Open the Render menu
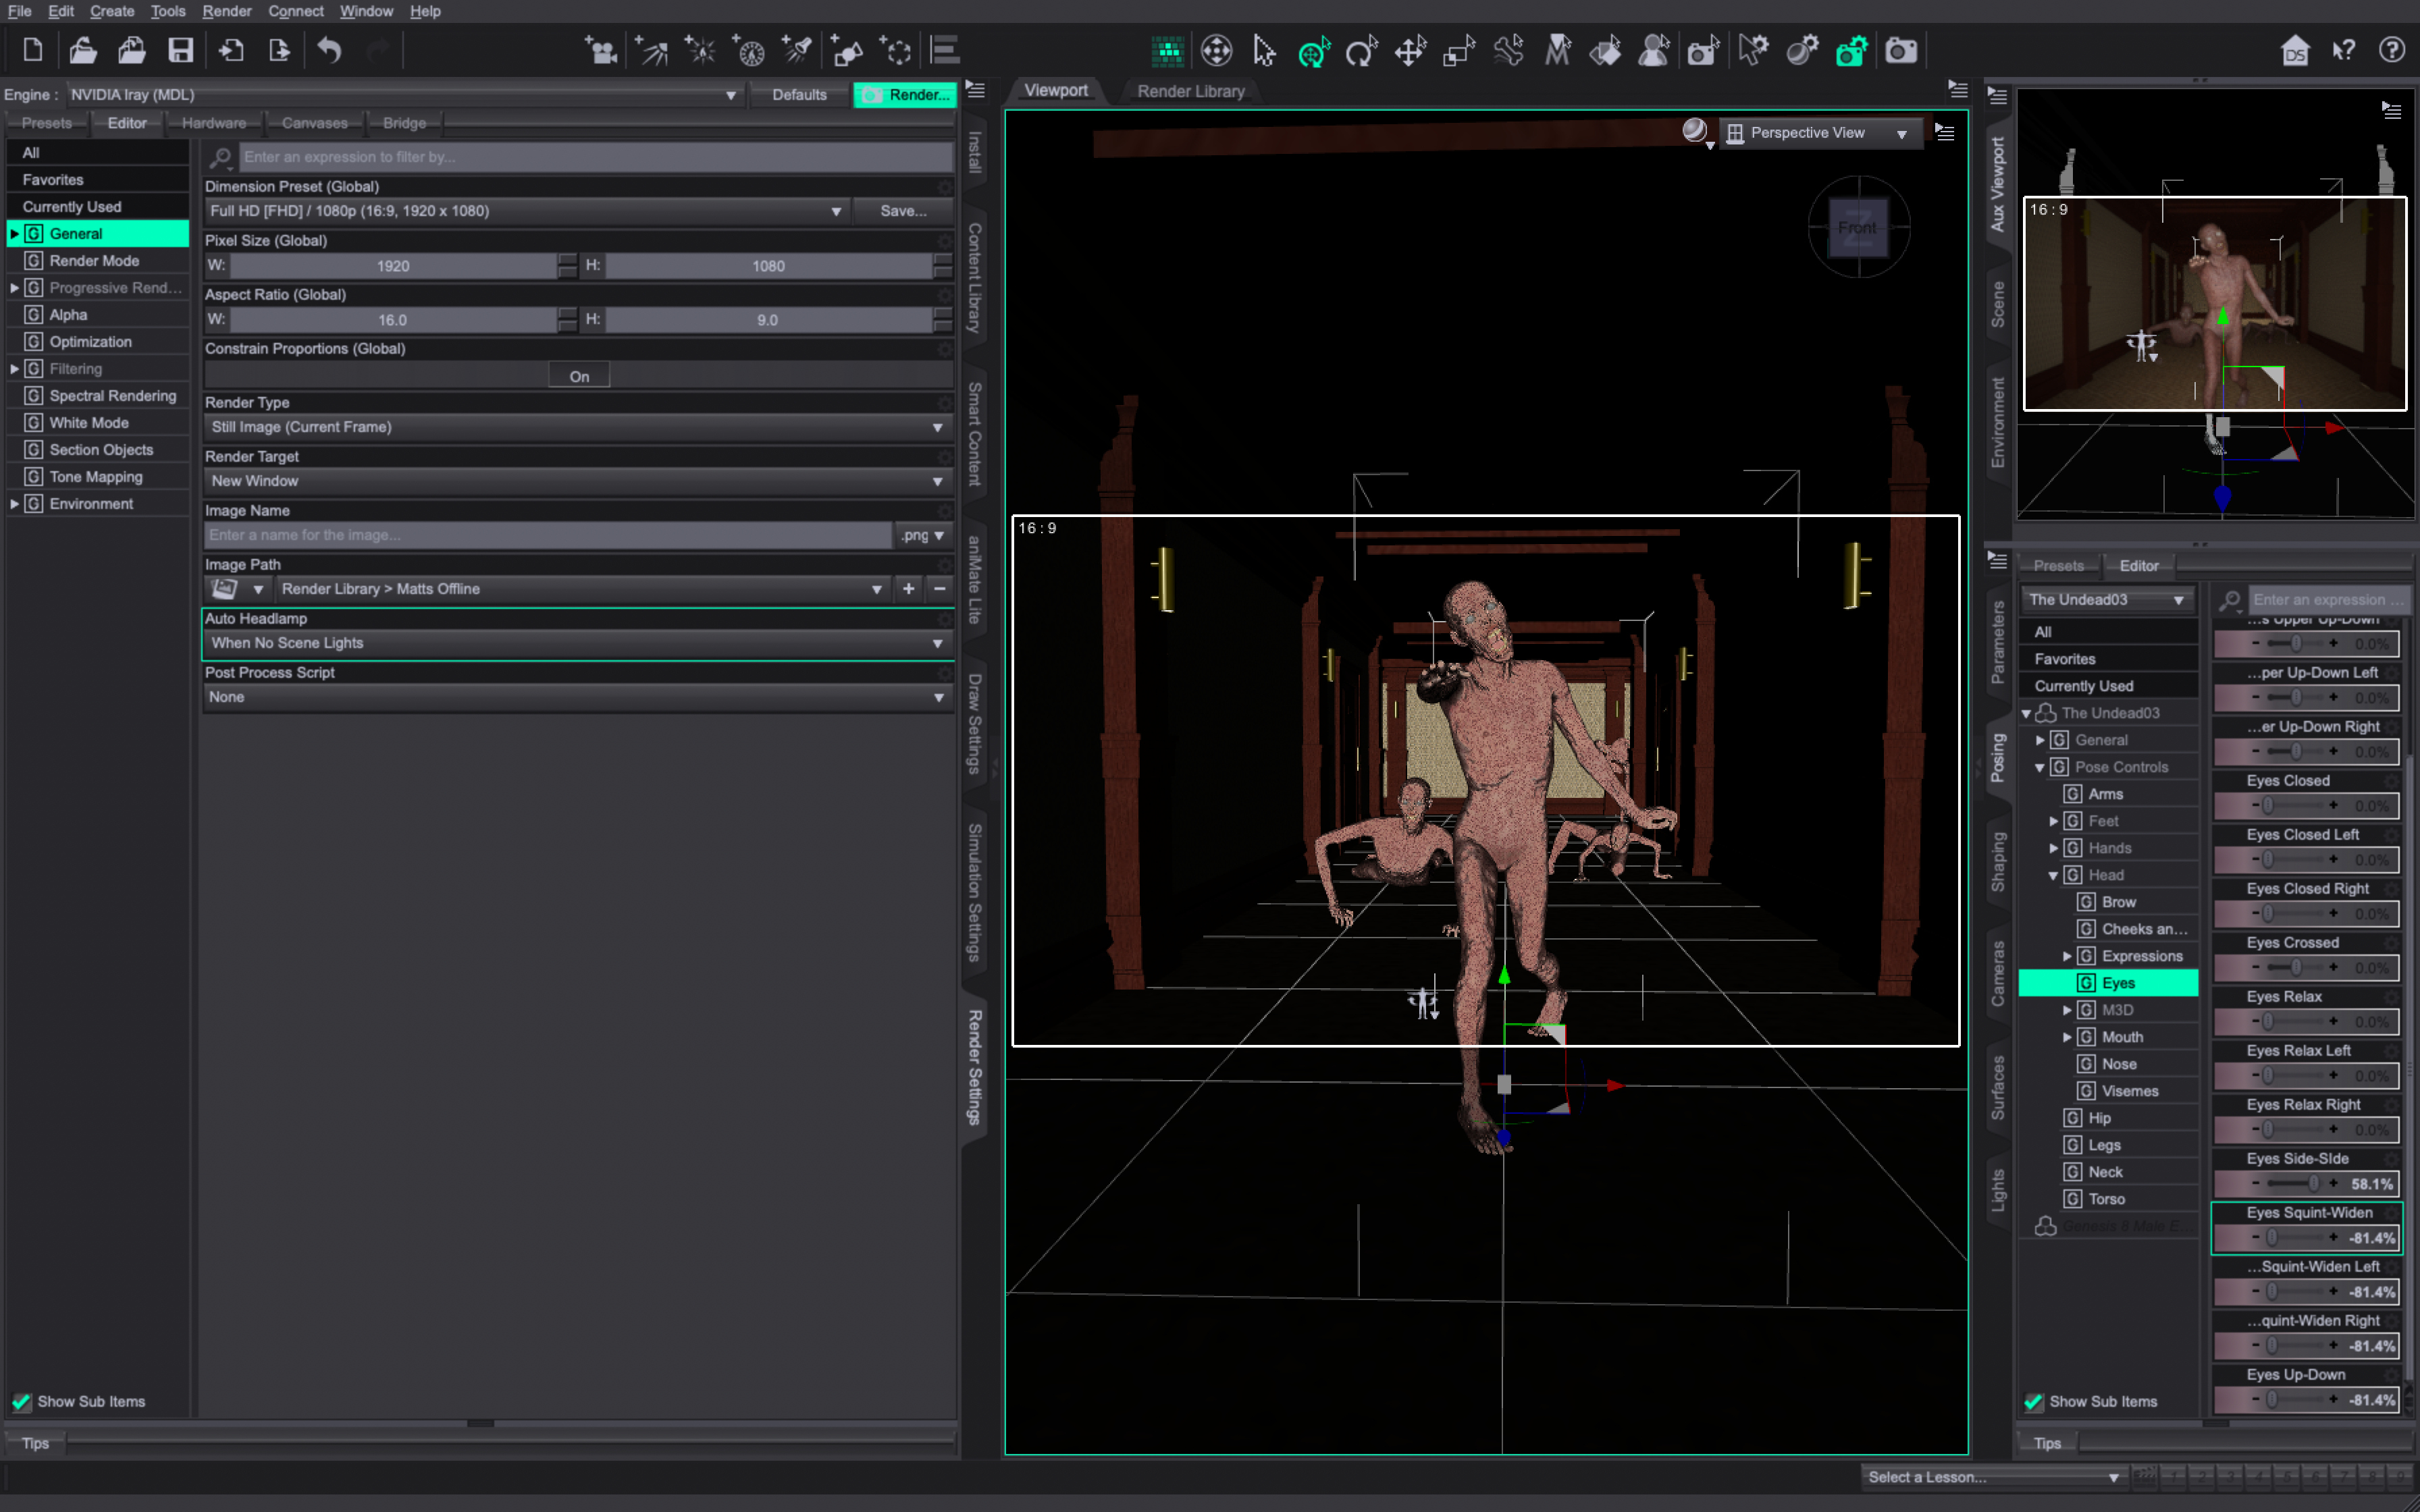 click(x=226, y=11)
